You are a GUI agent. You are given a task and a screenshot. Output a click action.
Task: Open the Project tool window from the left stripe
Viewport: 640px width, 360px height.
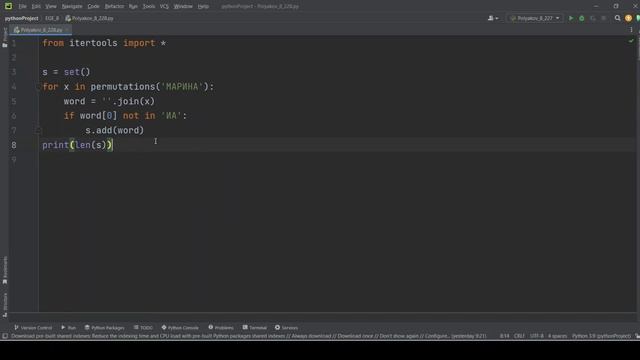(x=4, y=38)
